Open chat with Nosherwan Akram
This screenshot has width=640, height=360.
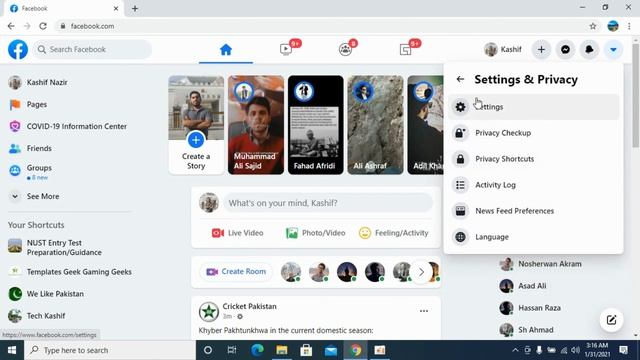[x=541, y=264]
